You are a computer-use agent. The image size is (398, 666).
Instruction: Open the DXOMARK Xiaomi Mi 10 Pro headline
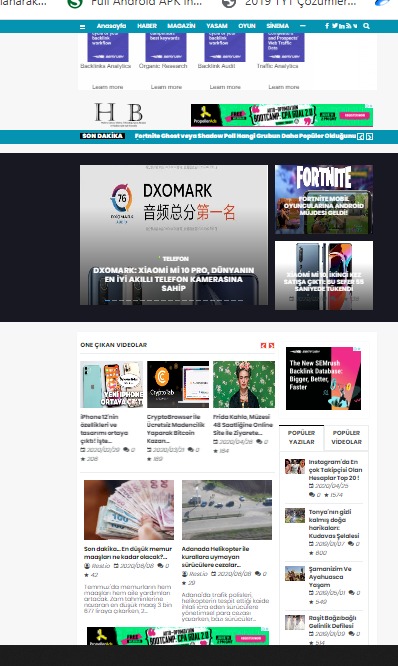coord(173,279)
